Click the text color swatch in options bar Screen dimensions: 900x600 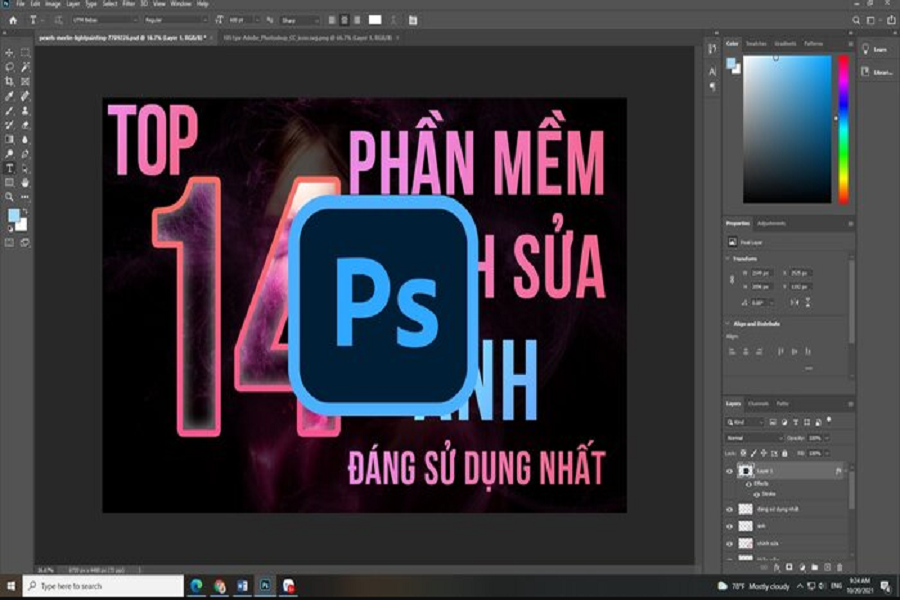tap(375, 20)
